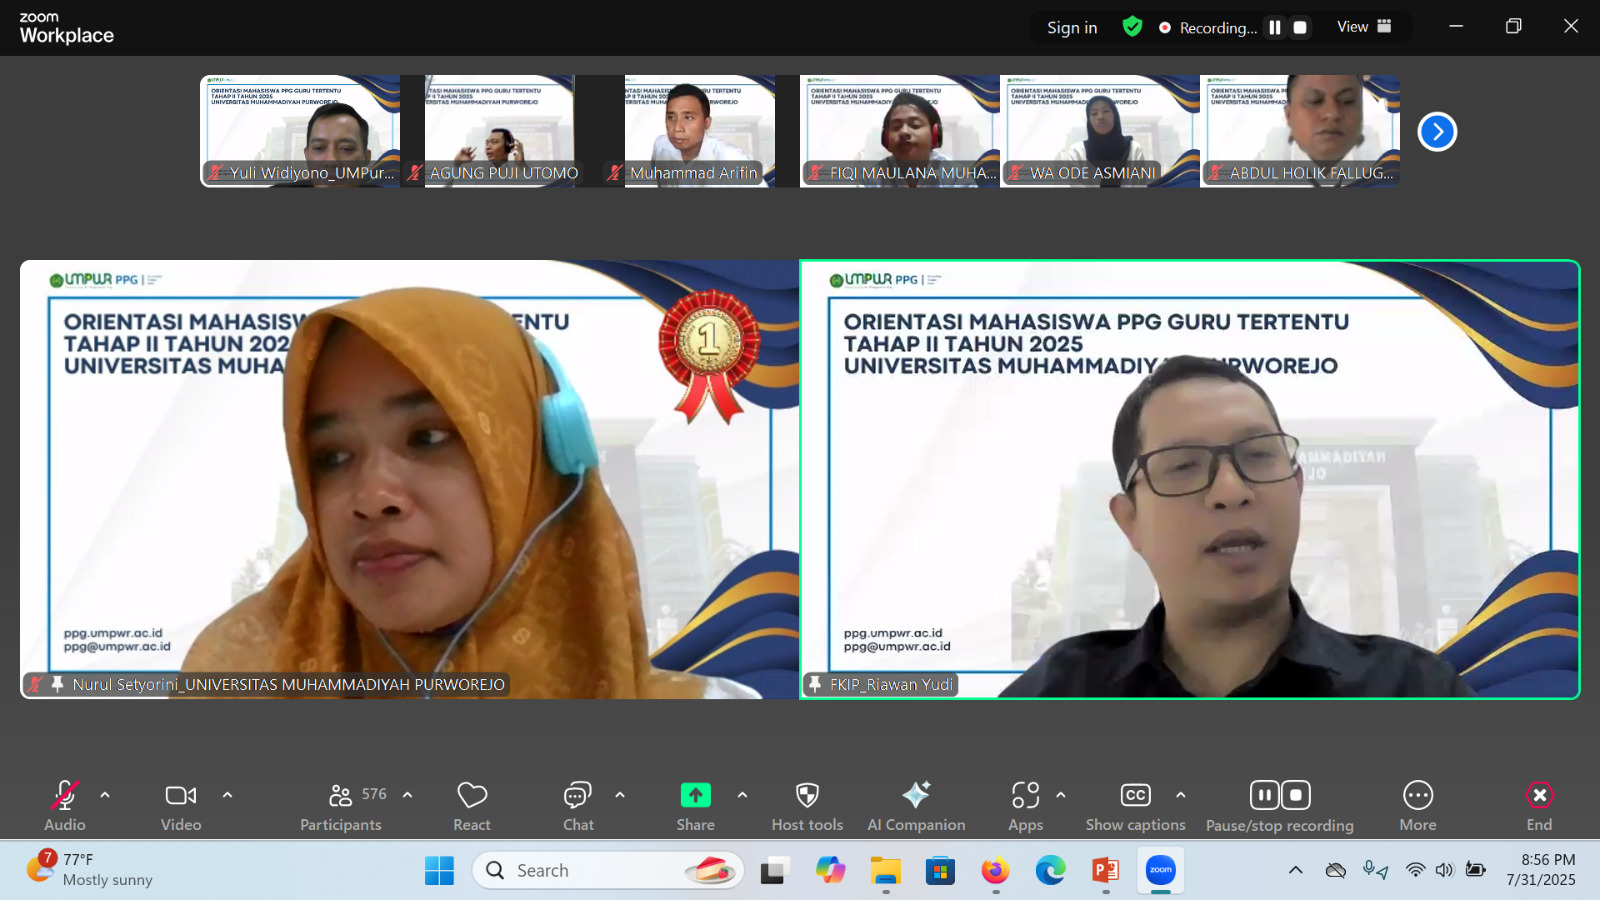
Task: Launch AI Companion
Action: click(916, 806)
